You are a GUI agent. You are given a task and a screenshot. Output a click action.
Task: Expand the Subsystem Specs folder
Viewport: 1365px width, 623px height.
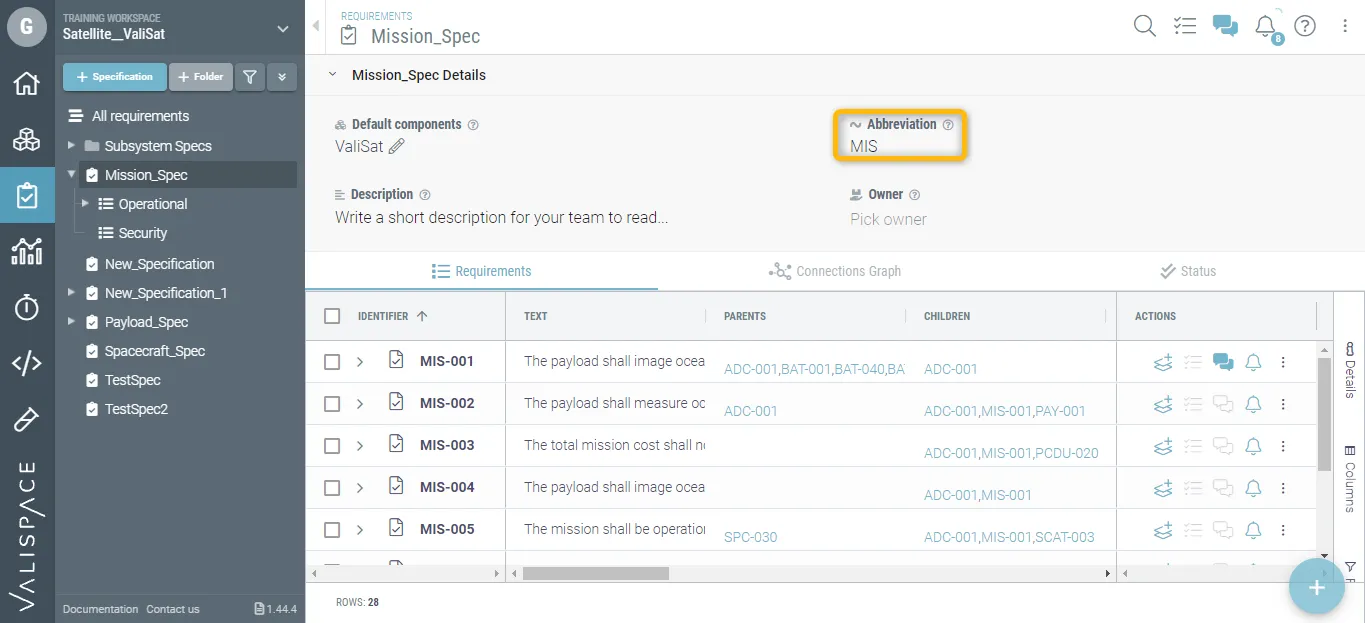coord(71,146)
